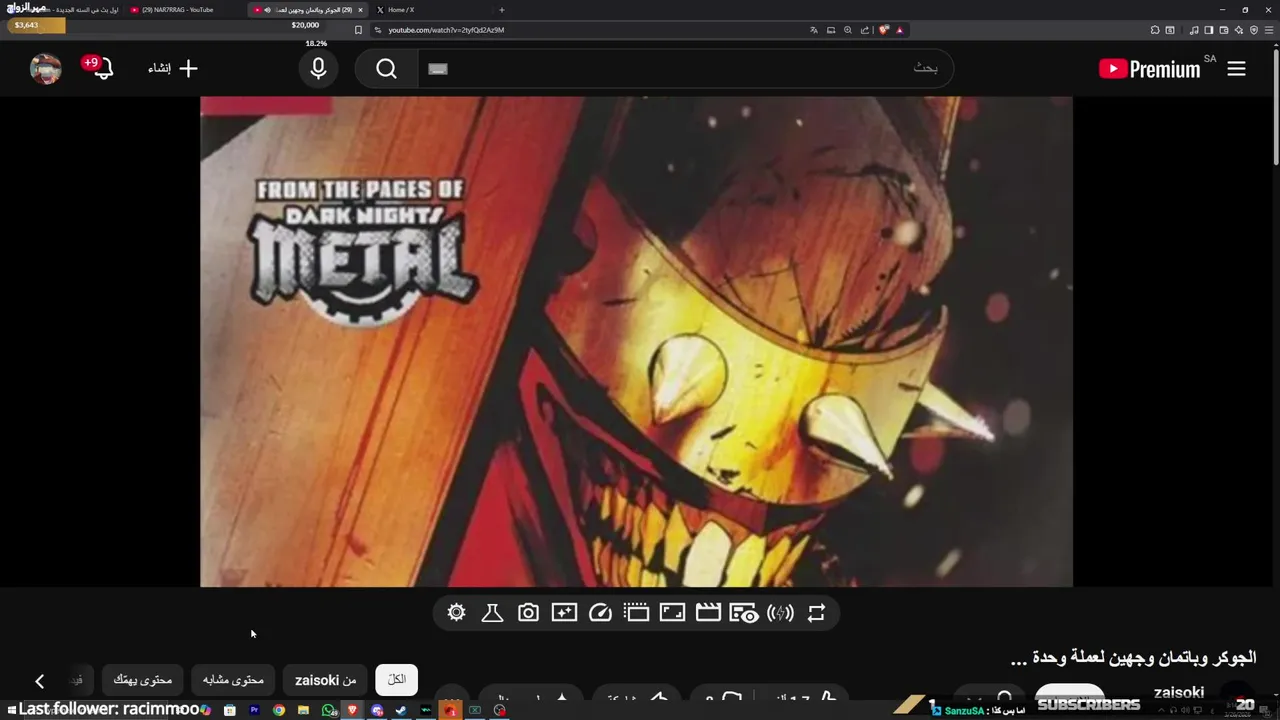Click the expand-corners fullscreen frame icon

coord(672,613)
